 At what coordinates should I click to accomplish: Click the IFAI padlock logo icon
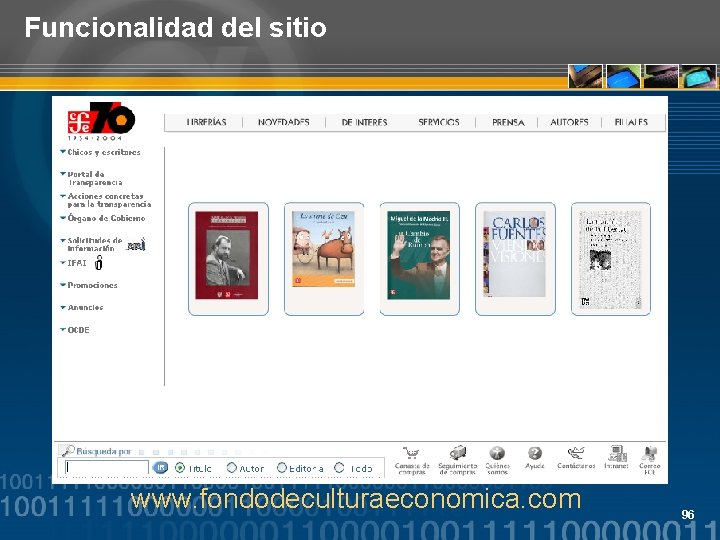click(99, 263)
